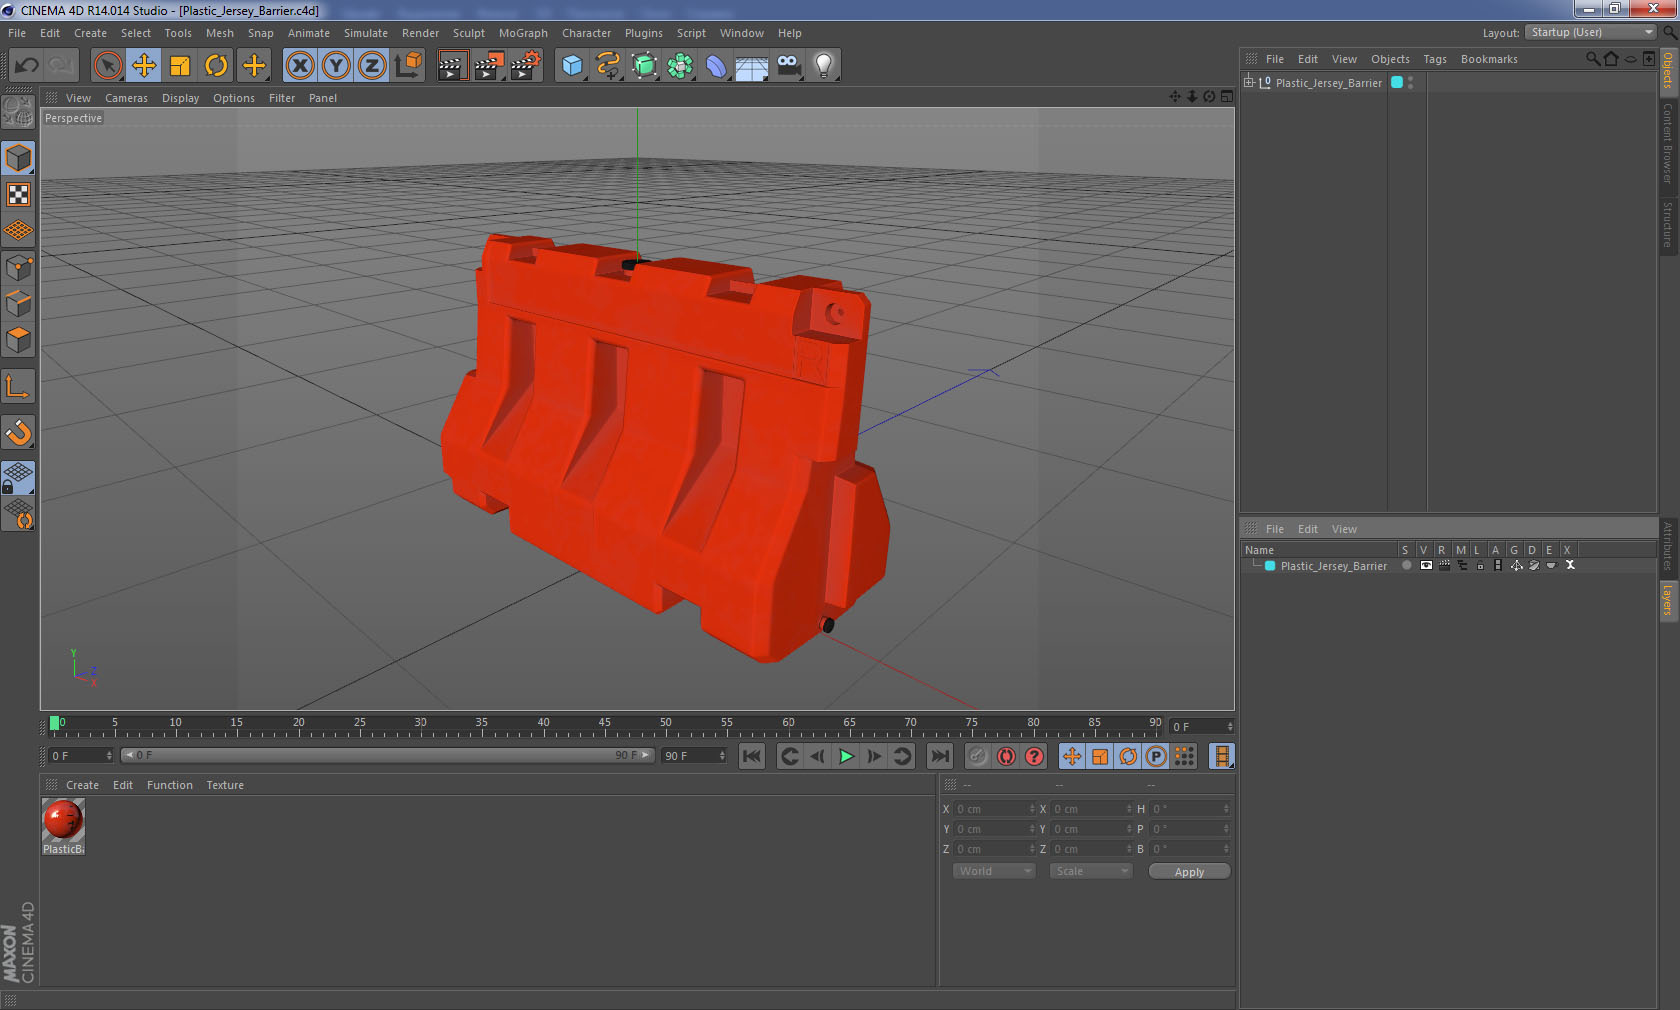Open Object Manager Tags menu
1680x1010 pixels.
1435,59
